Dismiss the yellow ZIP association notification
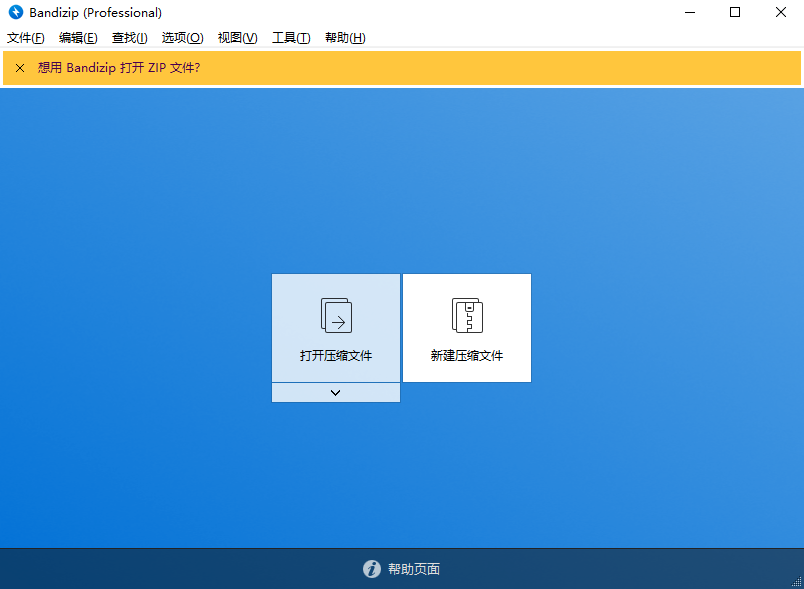 (x=20, y=68)
